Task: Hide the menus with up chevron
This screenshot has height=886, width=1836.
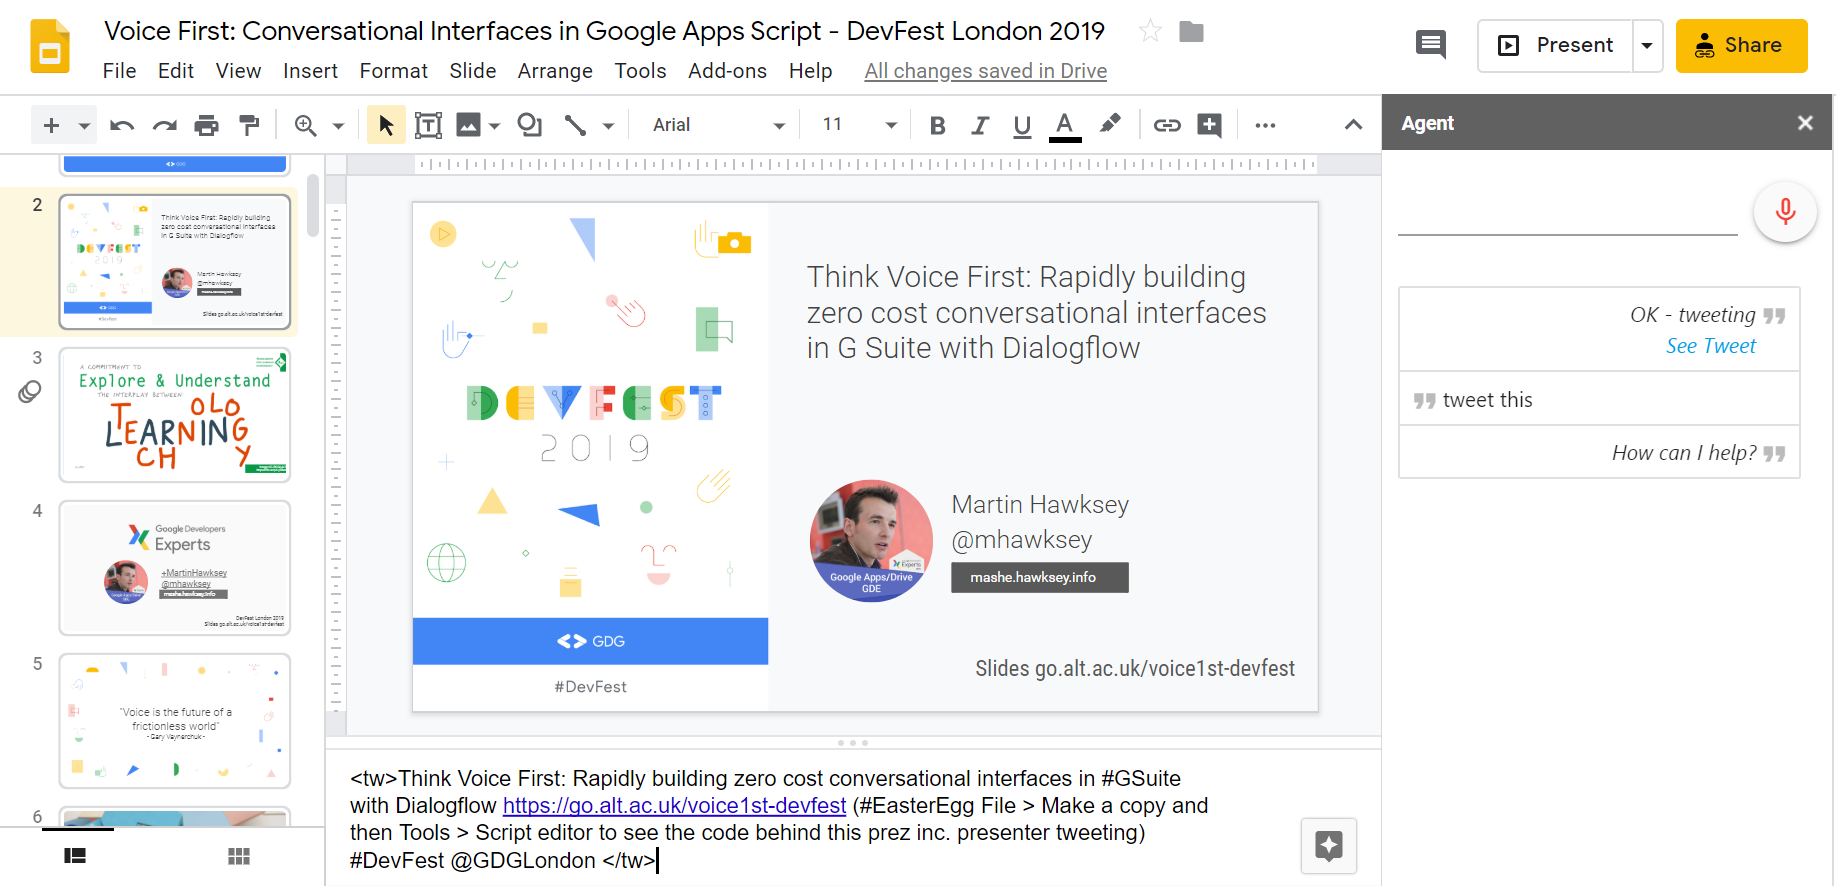Action: click(x=1353, y=125)
